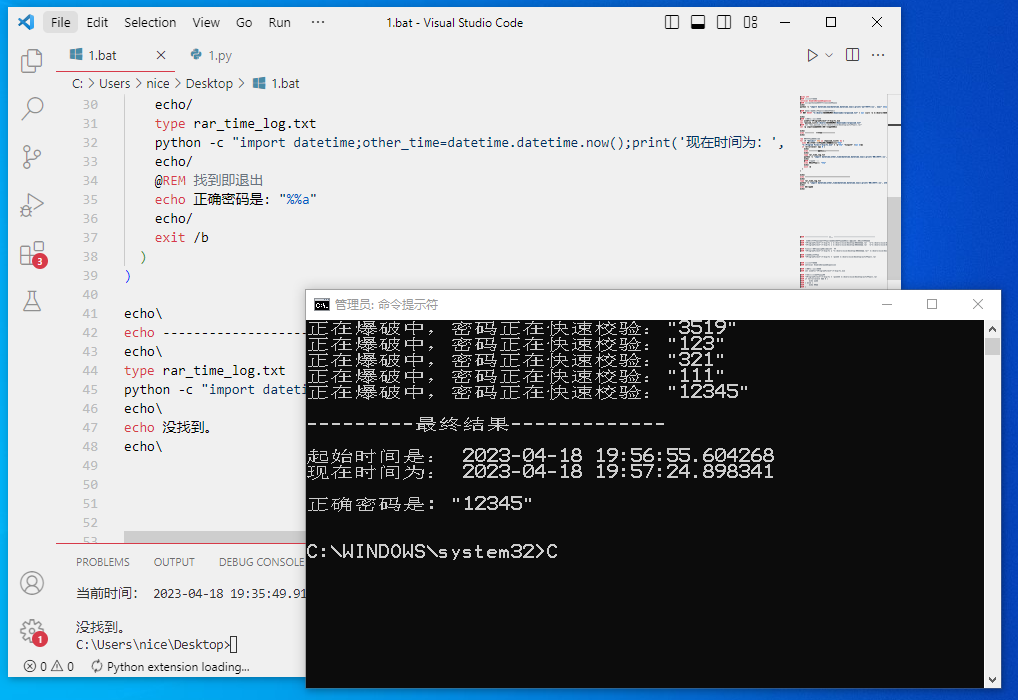1018x700 pixels.
Task: Click the command prompt vertical scrollbar
Action: tap(992, 500)
